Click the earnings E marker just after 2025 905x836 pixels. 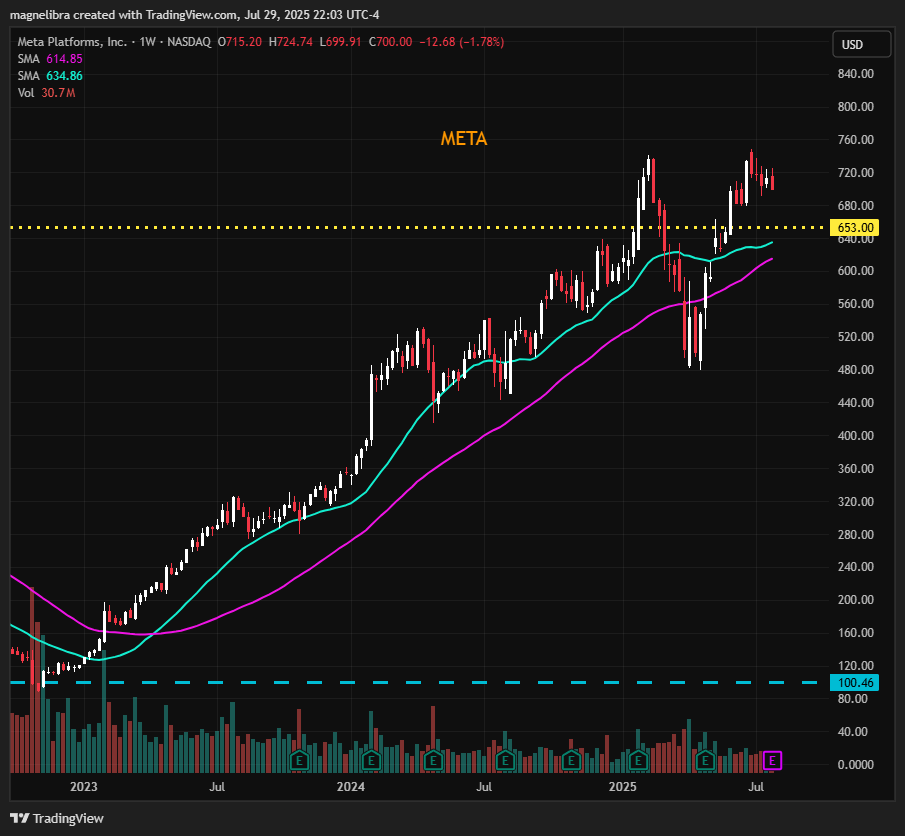coord(638,760)
